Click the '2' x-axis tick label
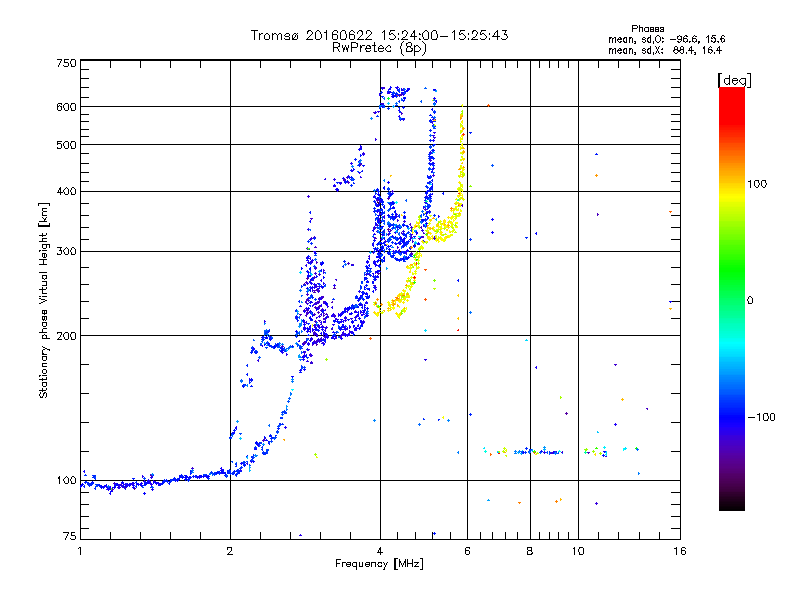The width and height of the screenshot is (800, 600). (x=230, y=551)
